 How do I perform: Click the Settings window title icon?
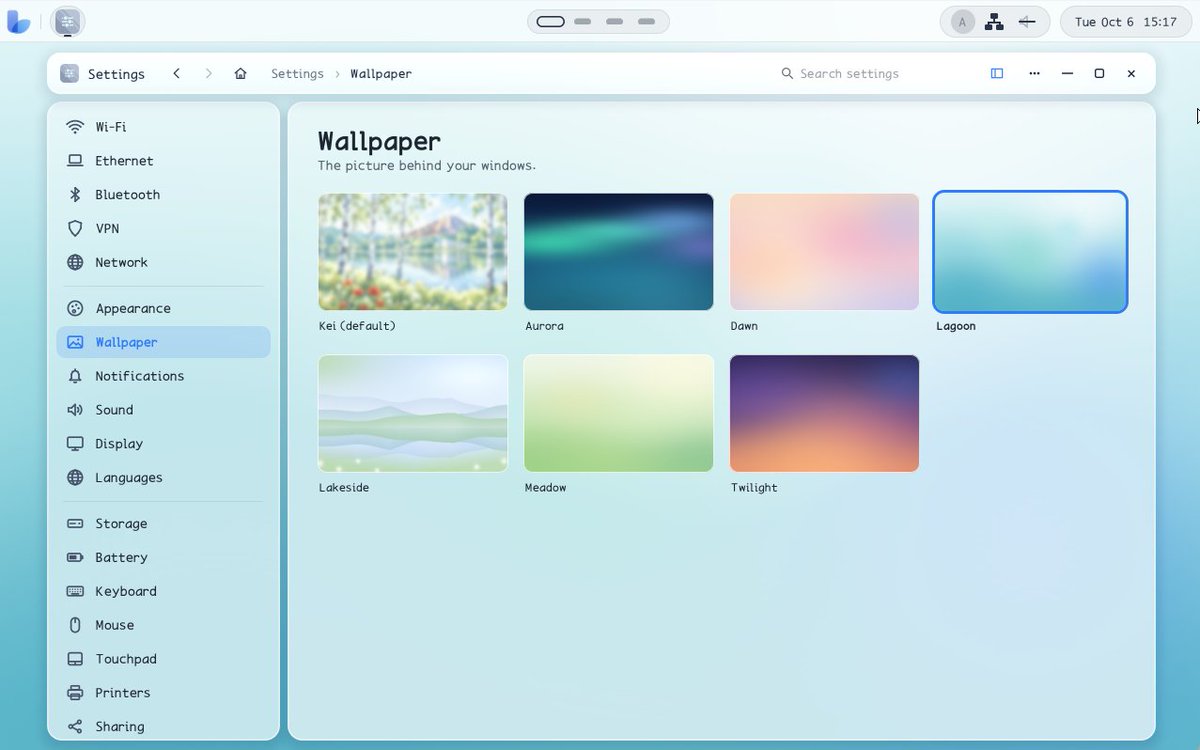69,74
